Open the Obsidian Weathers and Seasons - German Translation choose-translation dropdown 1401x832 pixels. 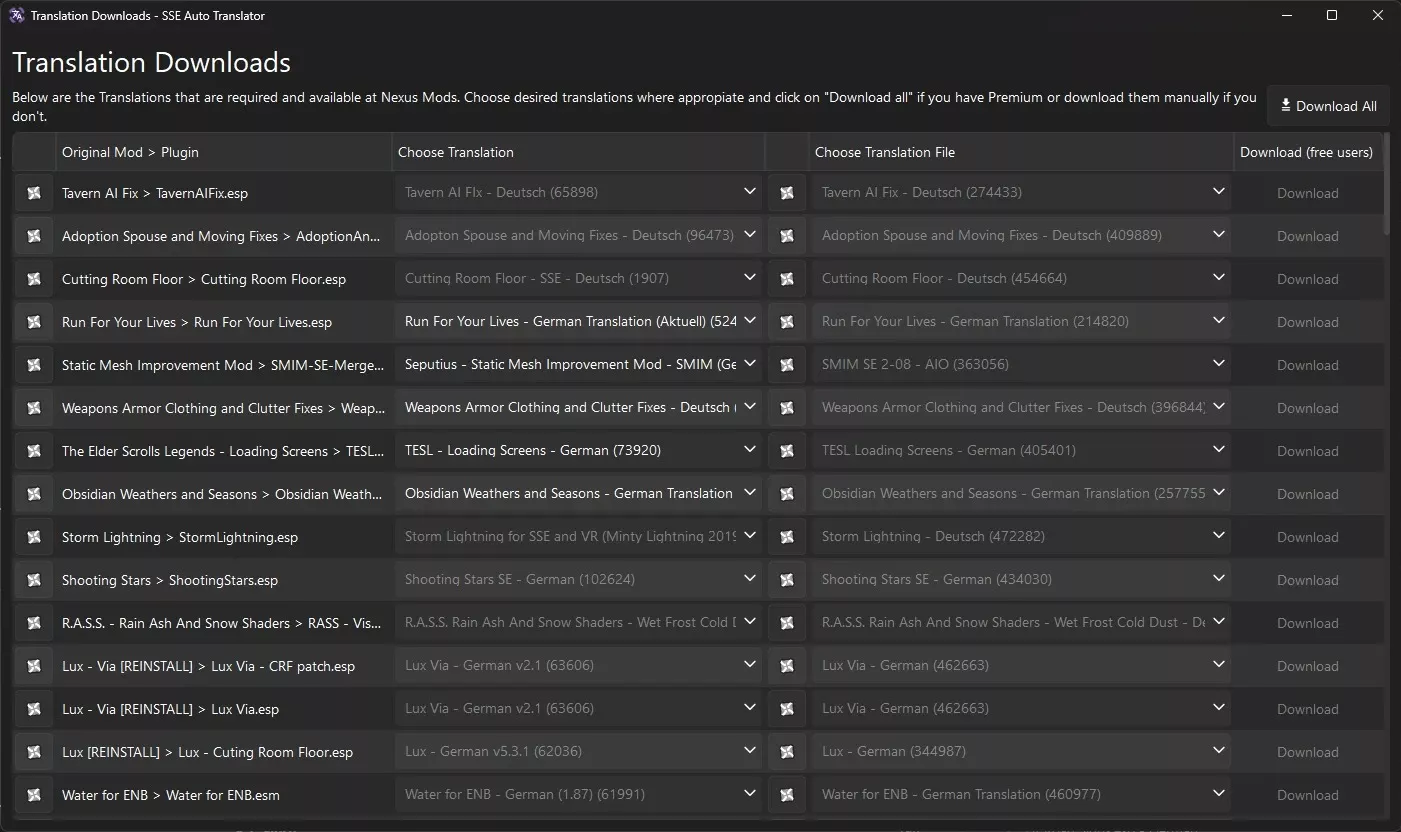coord(579,494)
